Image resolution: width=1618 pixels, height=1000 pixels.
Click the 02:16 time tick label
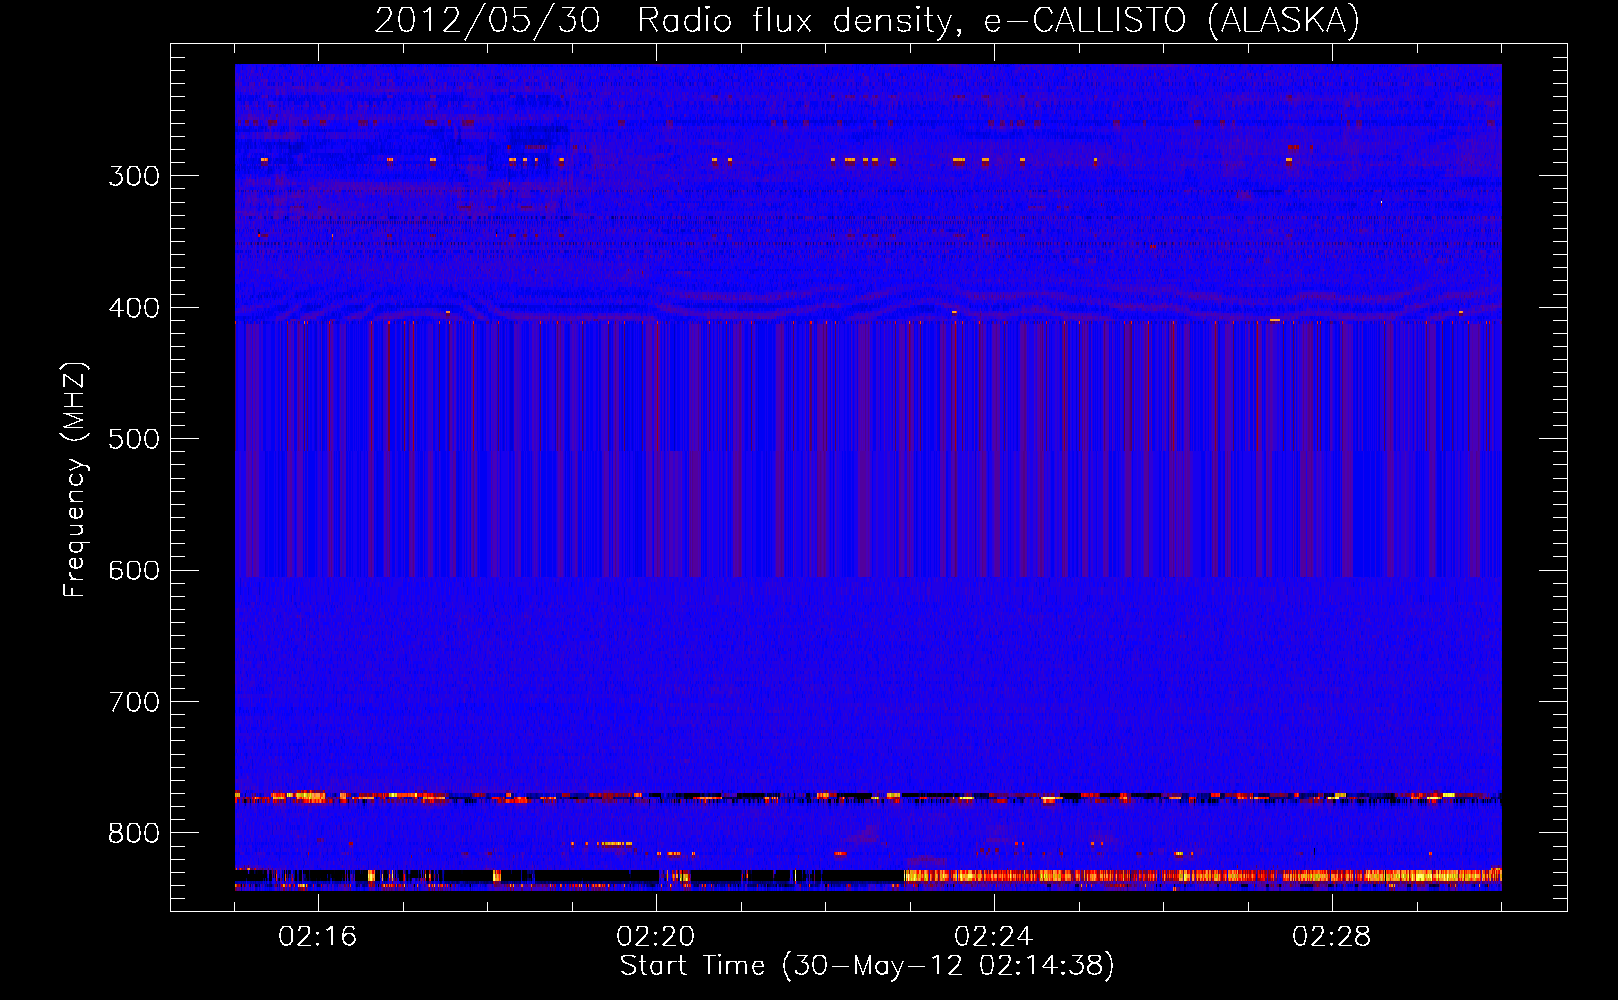[318, 937]
